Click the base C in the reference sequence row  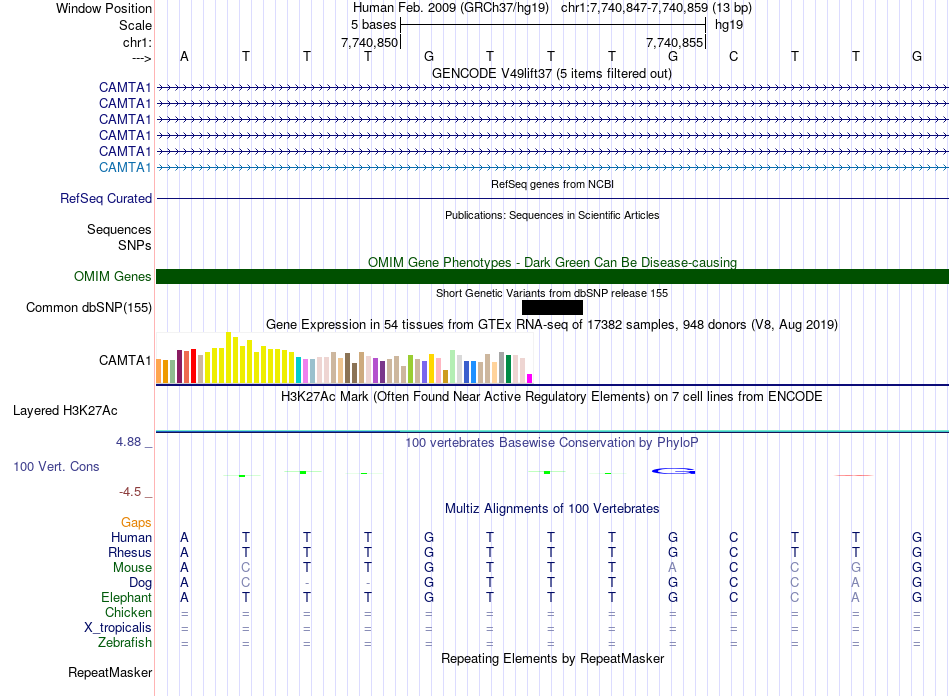tap(734, 56)
